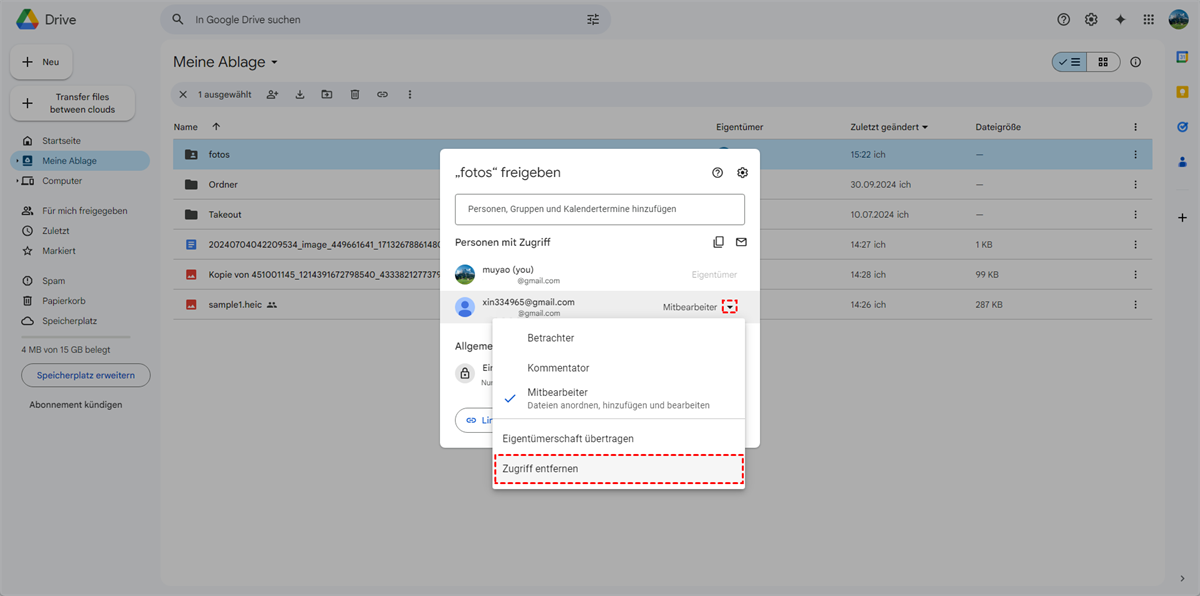
Task: Click the email envelope icon in share dialog
Action: [741, 242]
